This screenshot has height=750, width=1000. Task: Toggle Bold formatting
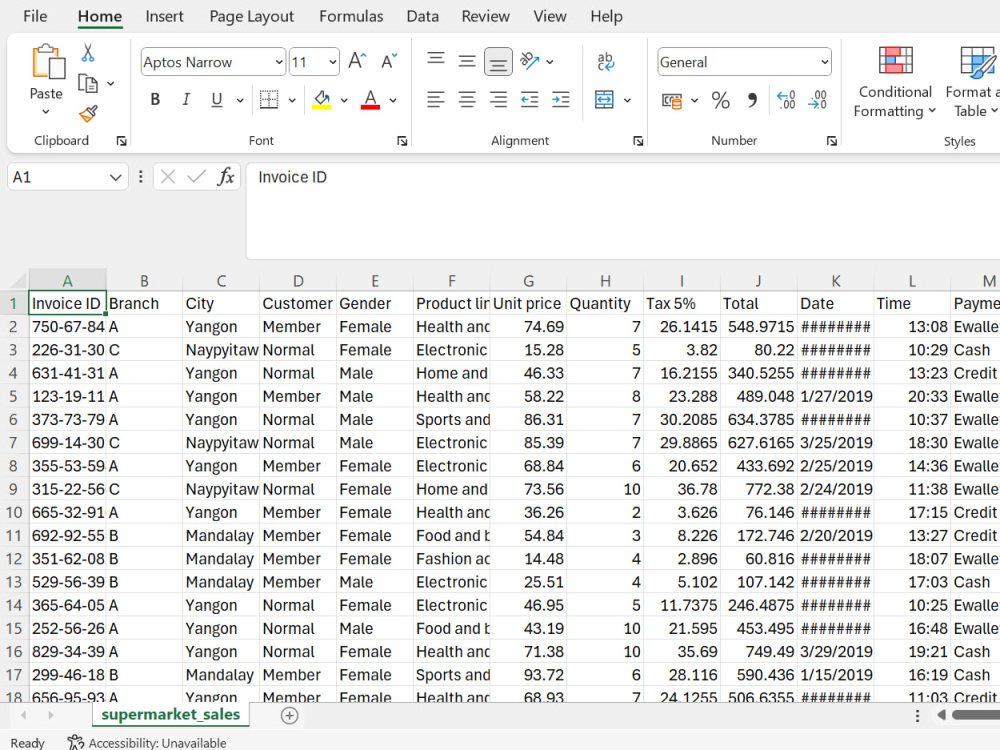coord(155,99)
